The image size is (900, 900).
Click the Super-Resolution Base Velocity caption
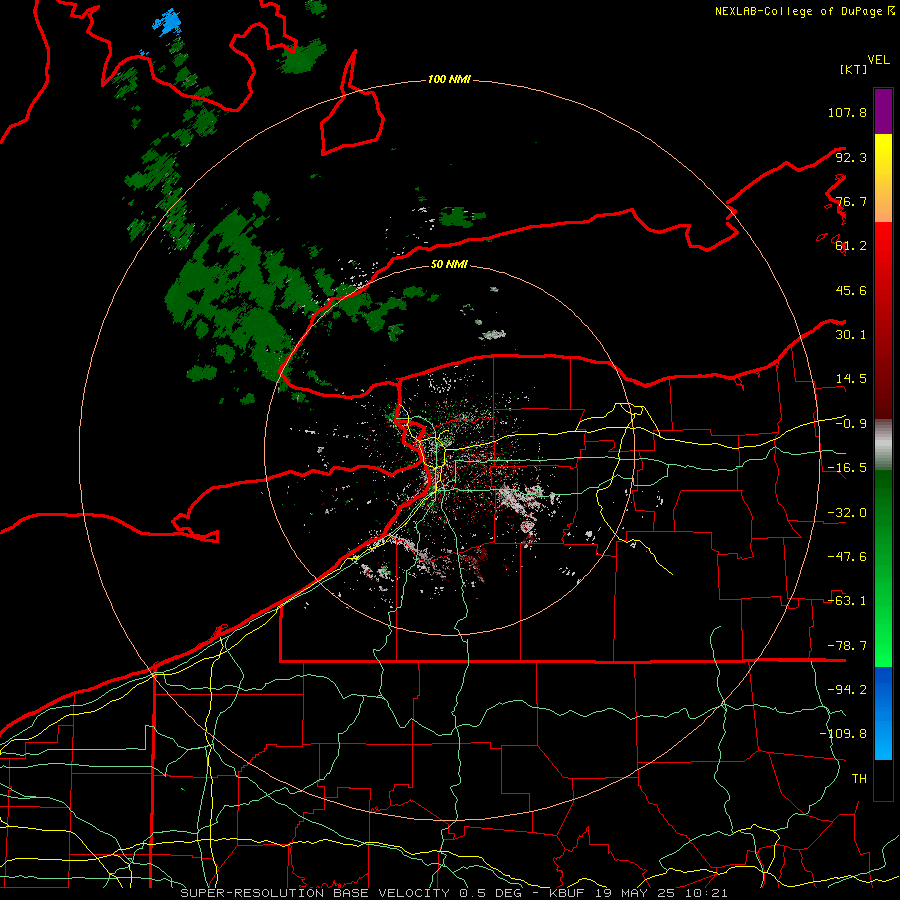(454, 893)
